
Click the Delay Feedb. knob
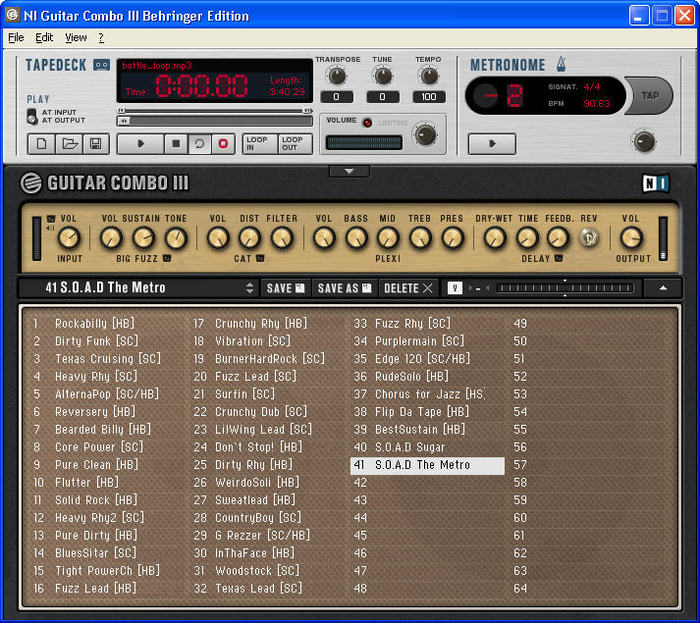[558, 237]
